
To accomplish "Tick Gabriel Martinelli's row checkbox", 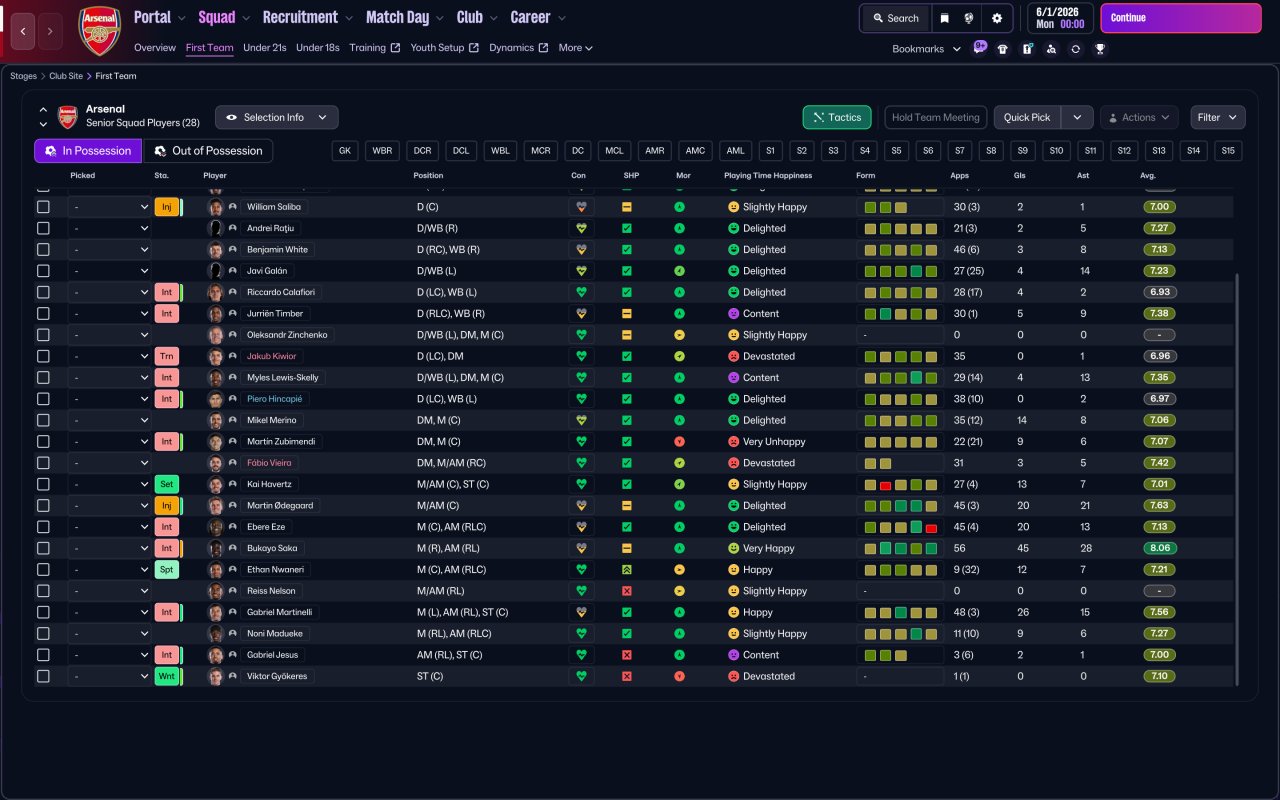I will click(x=43, y=612).
